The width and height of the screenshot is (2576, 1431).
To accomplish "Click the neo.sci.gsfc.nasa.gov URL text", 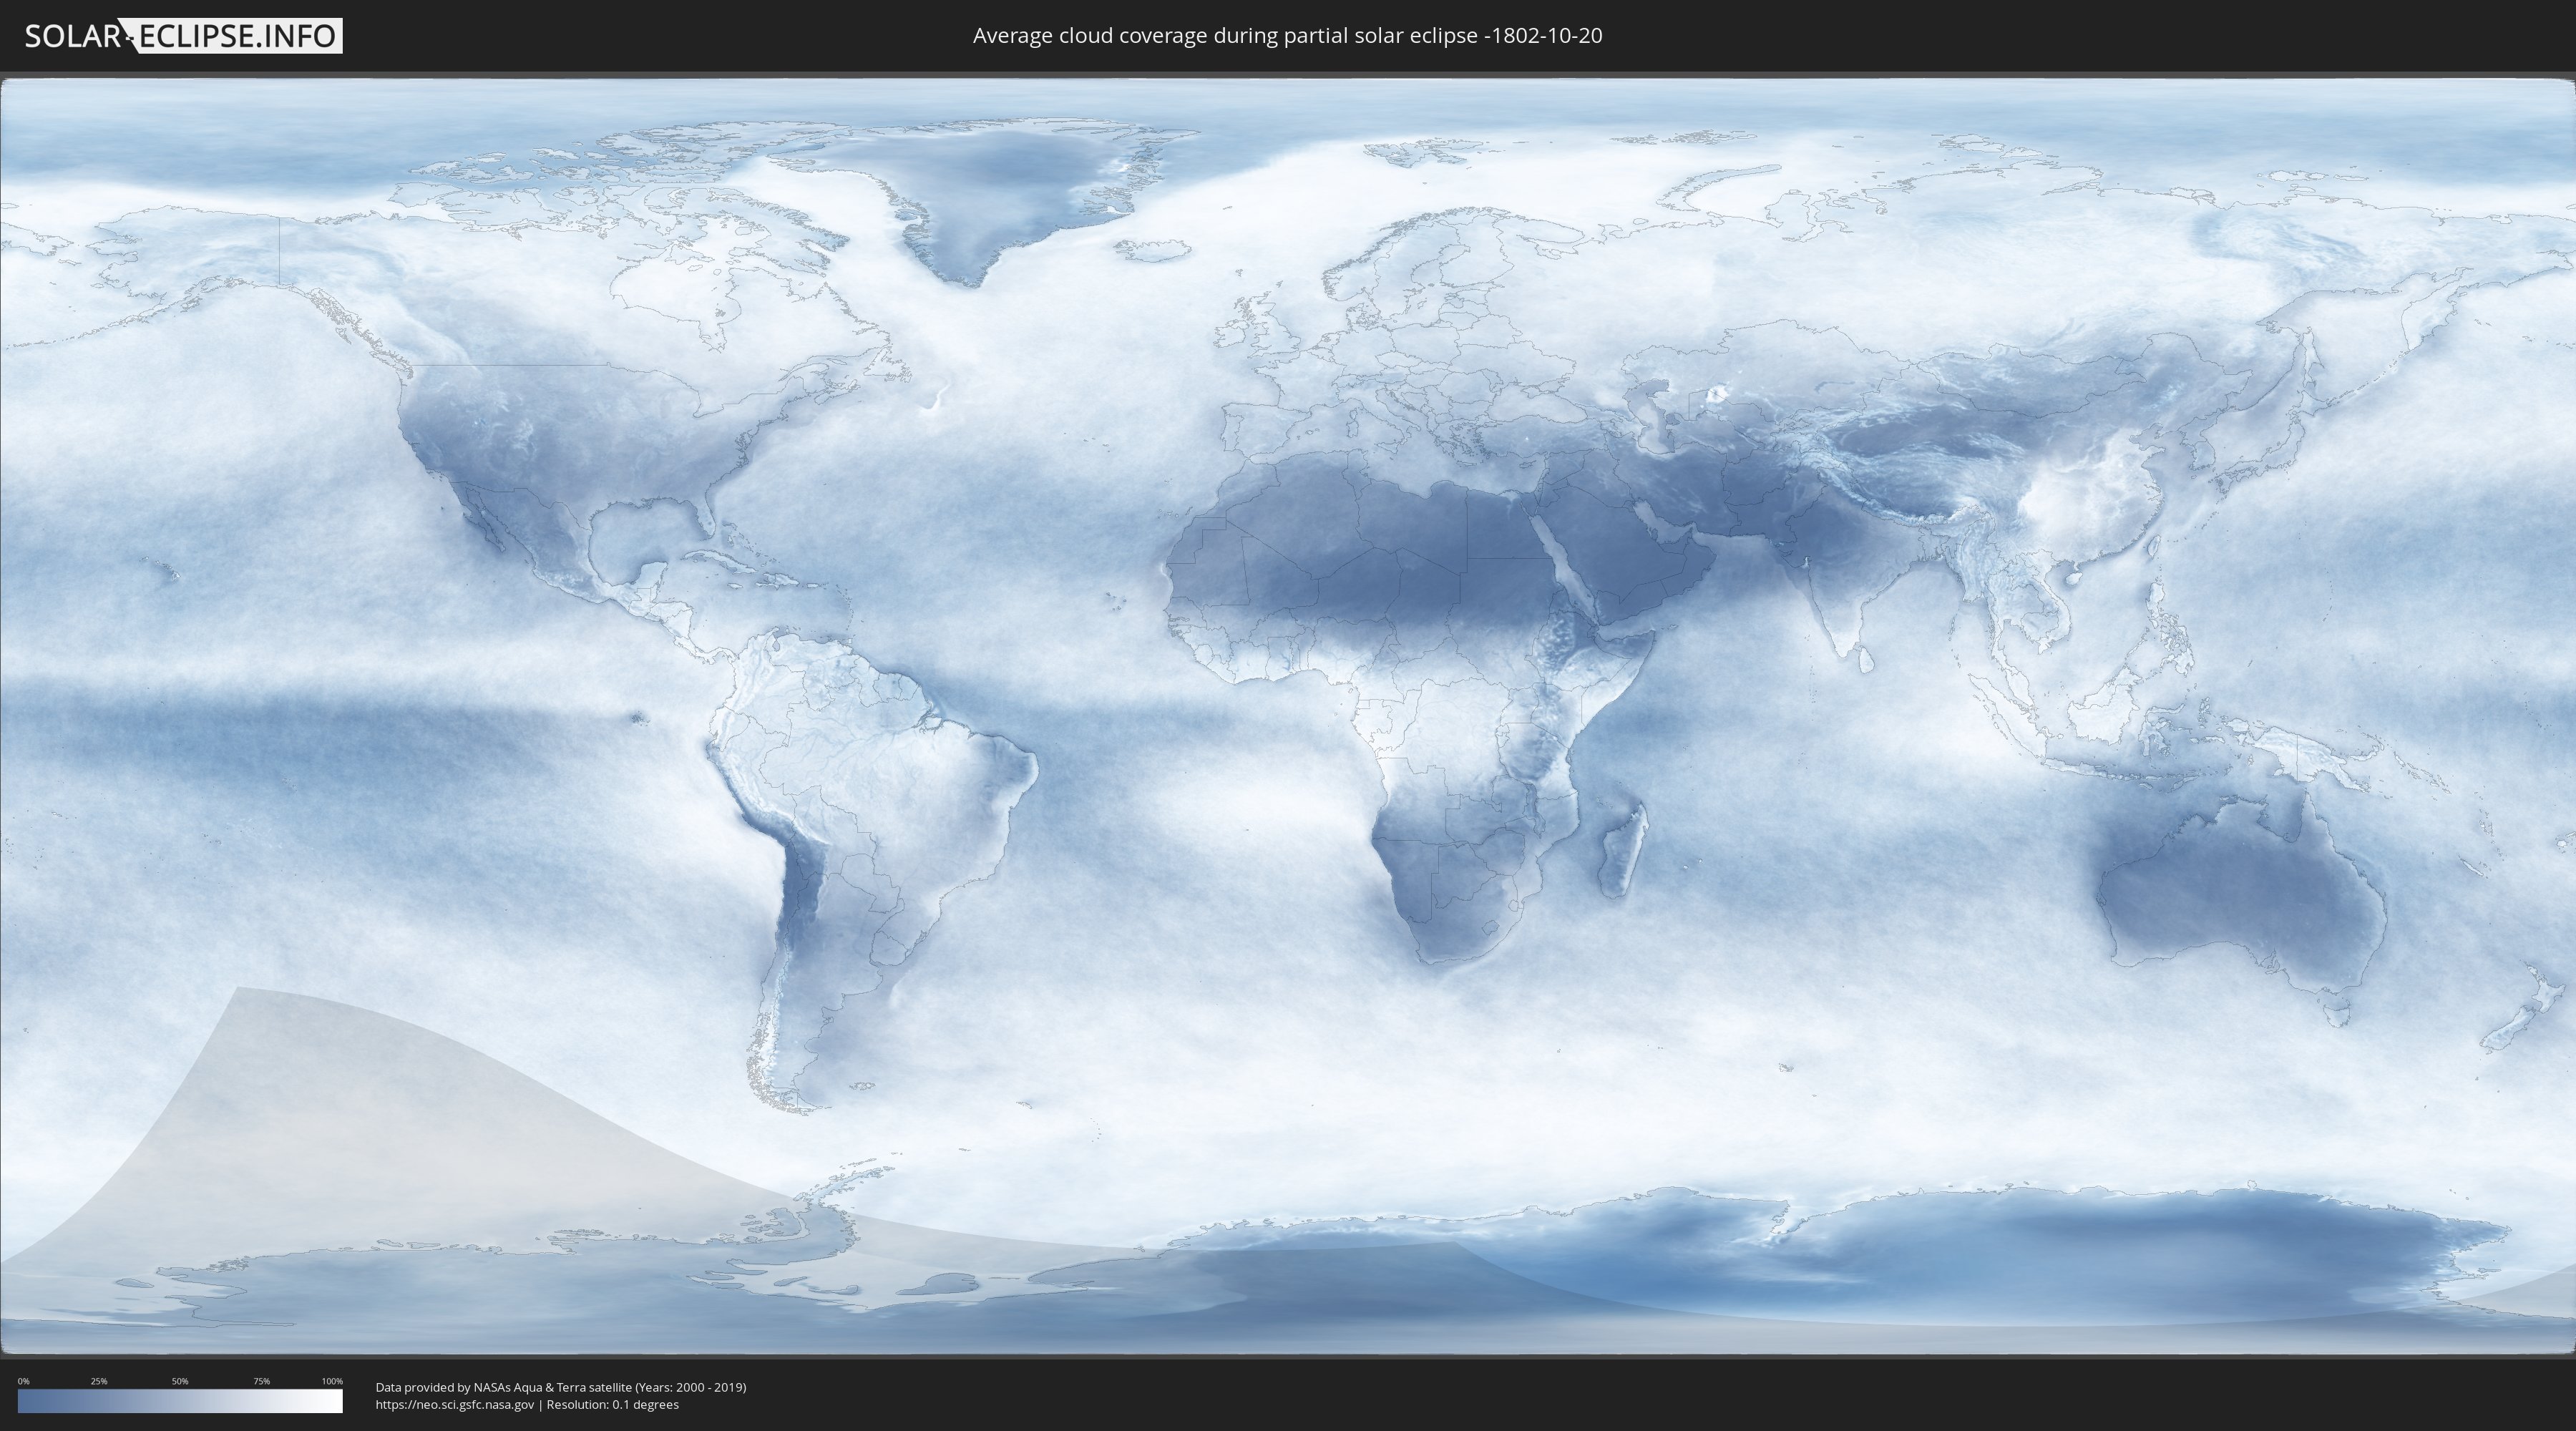I will tap(455, 1405).
